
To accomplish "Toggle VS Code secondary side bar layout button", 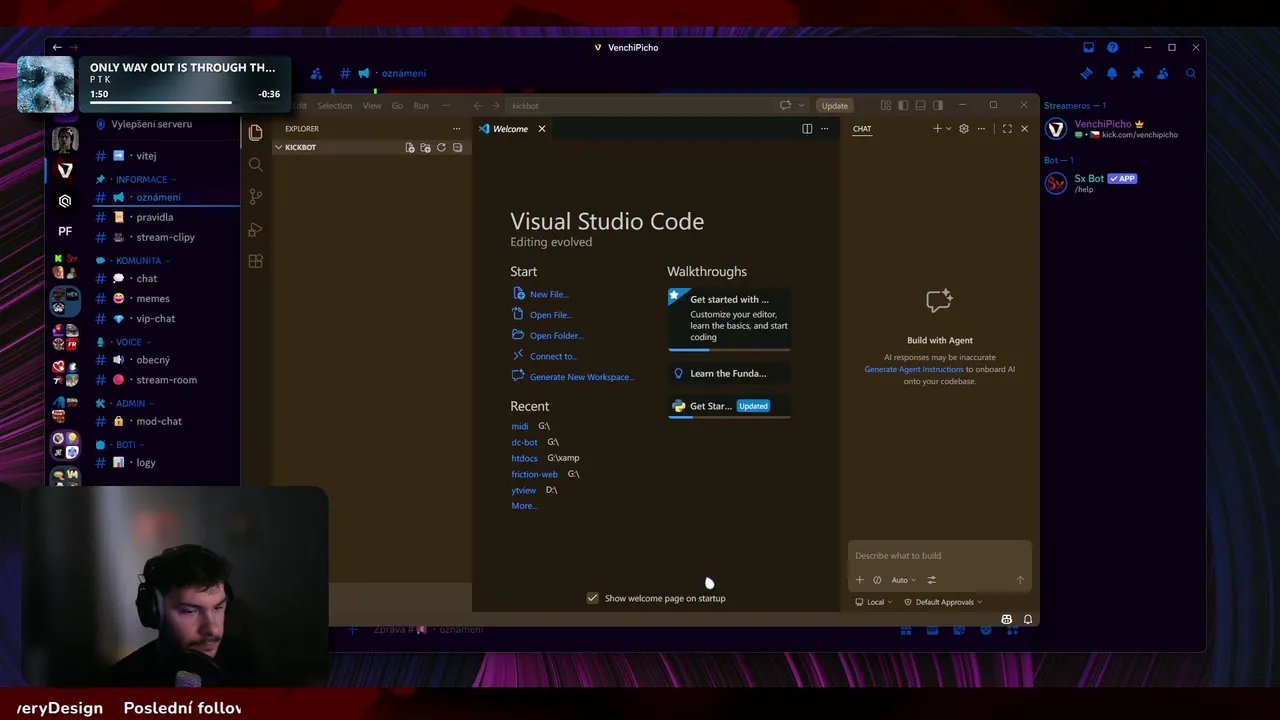I will pos(938,105).
